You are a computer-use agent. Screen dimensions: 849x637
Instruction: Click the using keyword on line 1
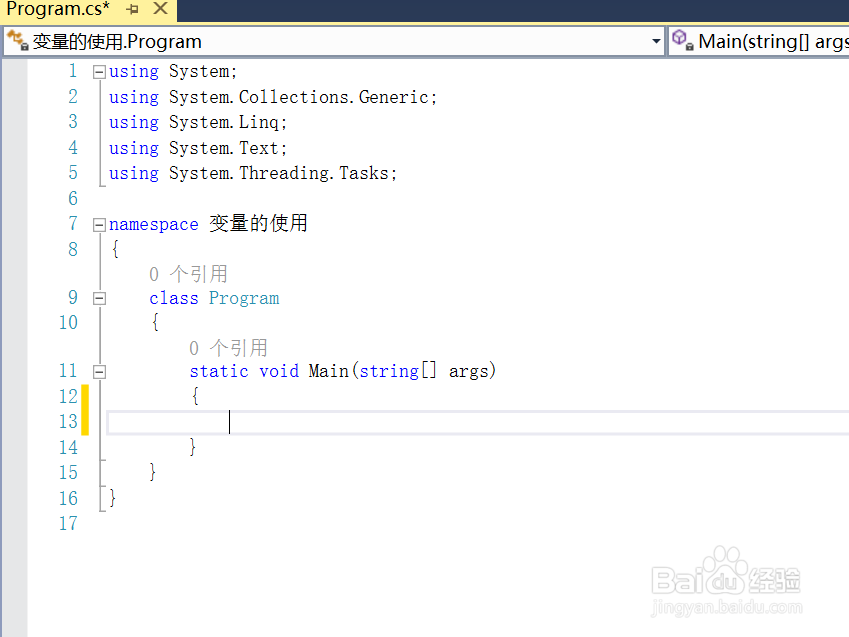click(133, 71)
